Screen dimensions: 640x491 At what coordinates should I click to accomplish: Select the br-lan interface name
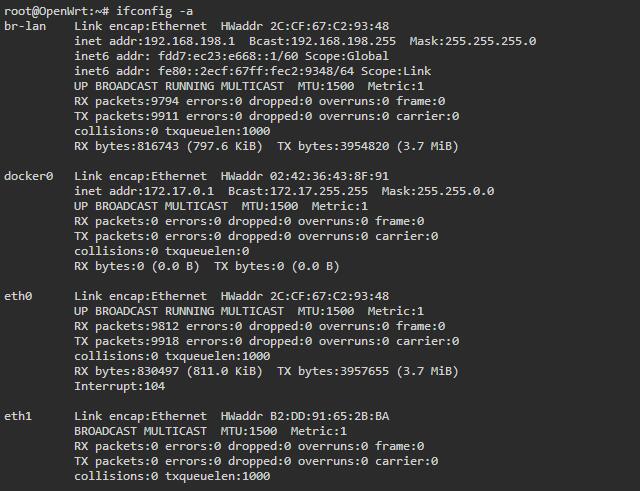25,26
